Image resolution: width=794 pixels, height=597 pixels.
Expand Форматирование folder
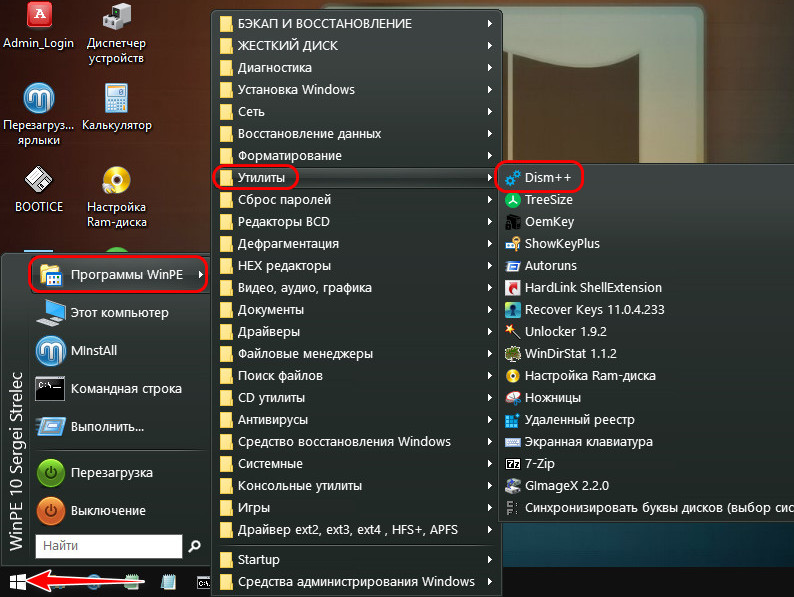(x=357, y=155)
